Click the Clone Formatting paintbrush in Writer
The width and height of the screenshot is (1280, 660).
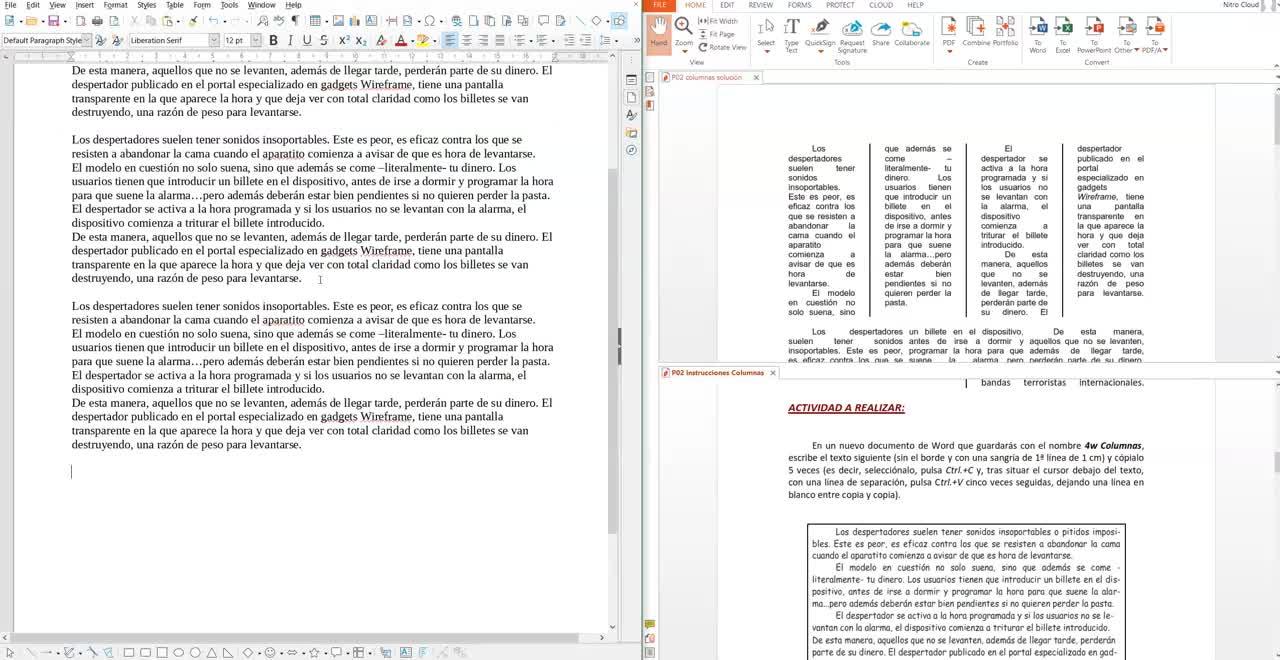click(x=193, y=20)
